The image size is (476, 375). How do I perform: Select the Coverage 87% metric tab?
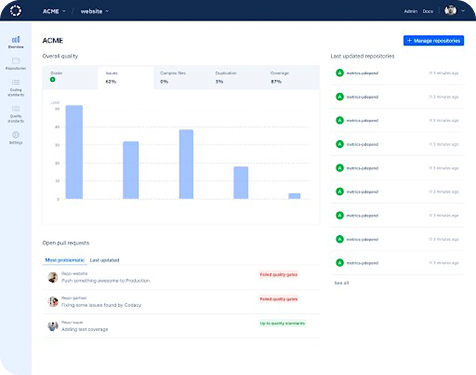pyautogui.click(x=292, y=78)
